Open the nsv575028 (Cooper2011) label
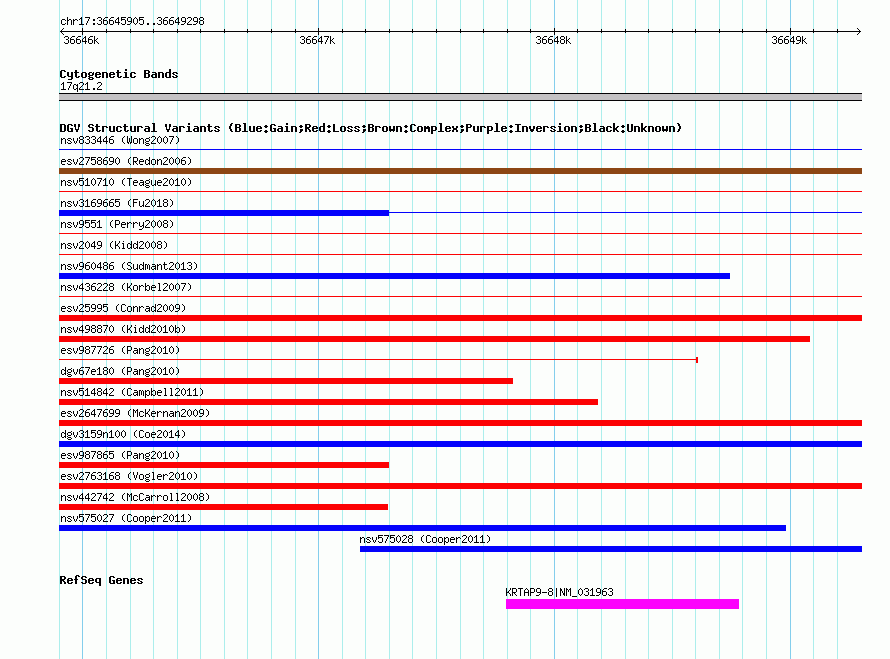Screen dimensions: 890x659 (x=425, y=539)
